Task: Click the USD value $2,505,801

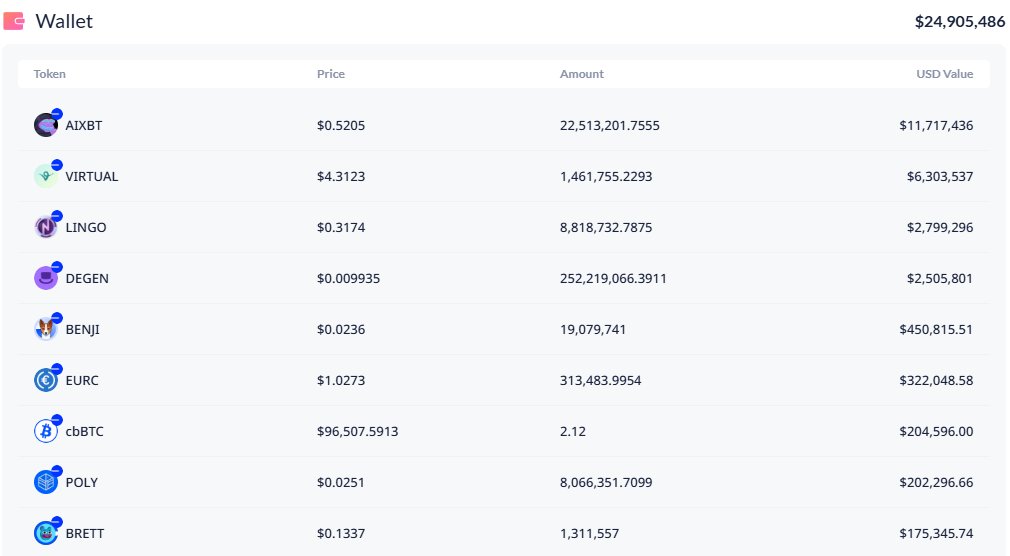Action: point(940,278)
